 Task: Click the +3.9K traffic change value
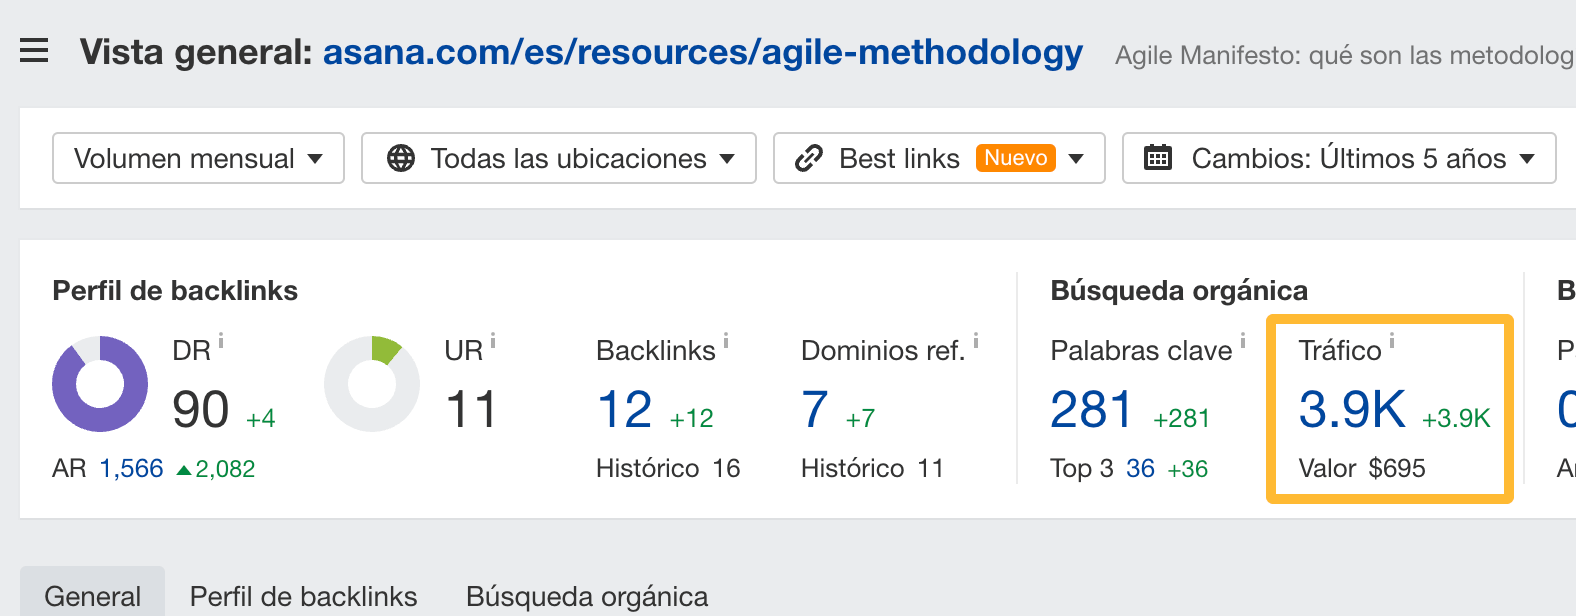(1456, 418)
